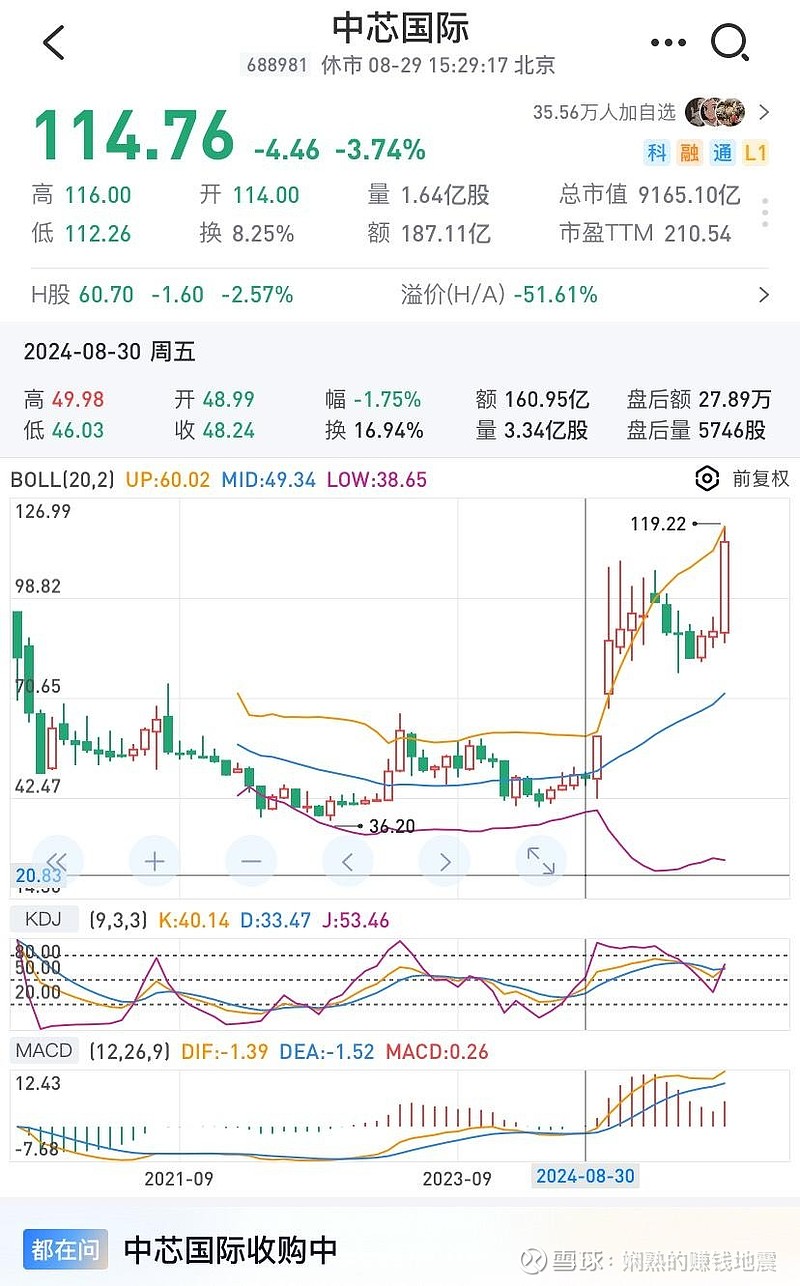Expand chart fullscreen via diagonal arrows icon

point(540,860)
